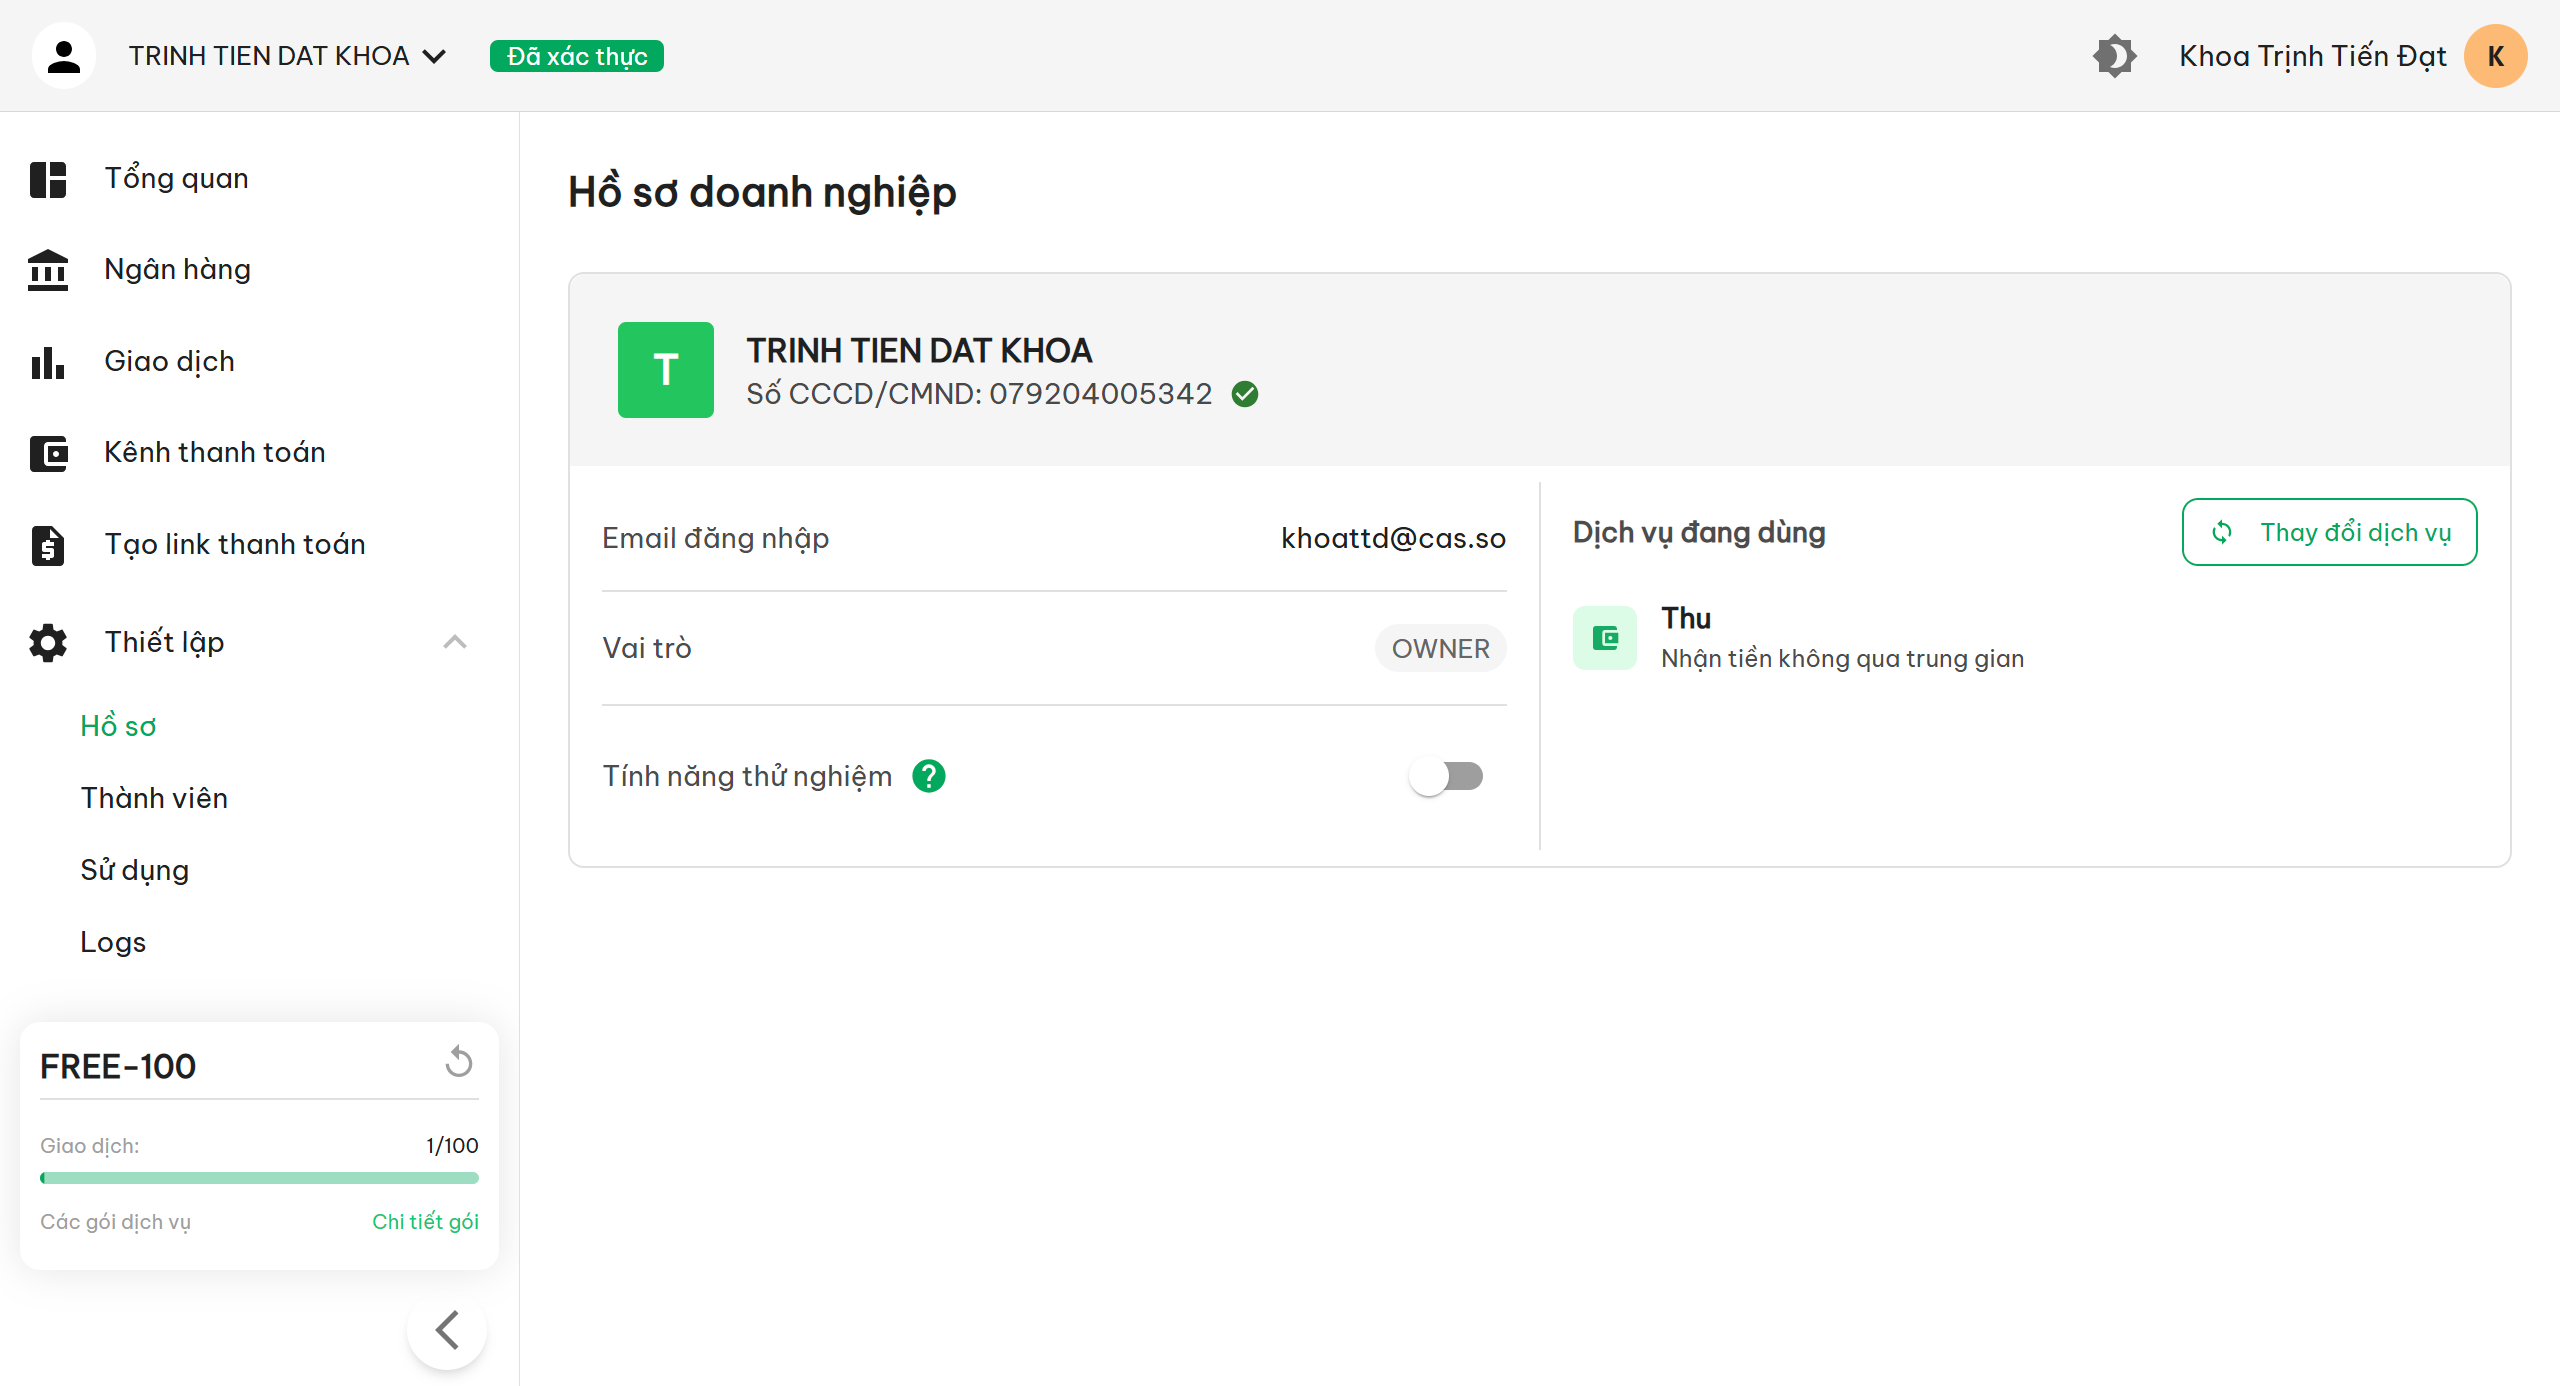The image size is (2560, 1386).
Task: Click the Thiết lập gear icon
Action: coord(48,642)
